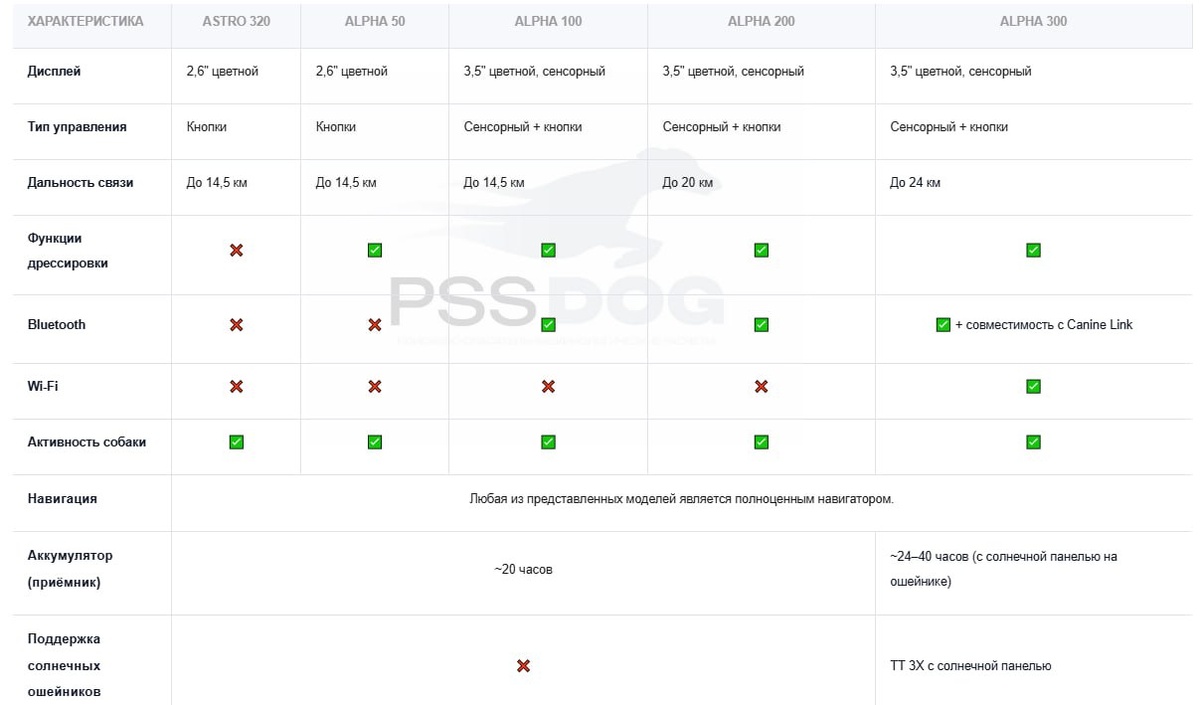Click the green check before Canine Link text
This screenshot has height=705, width=1200.
[943, 325]
